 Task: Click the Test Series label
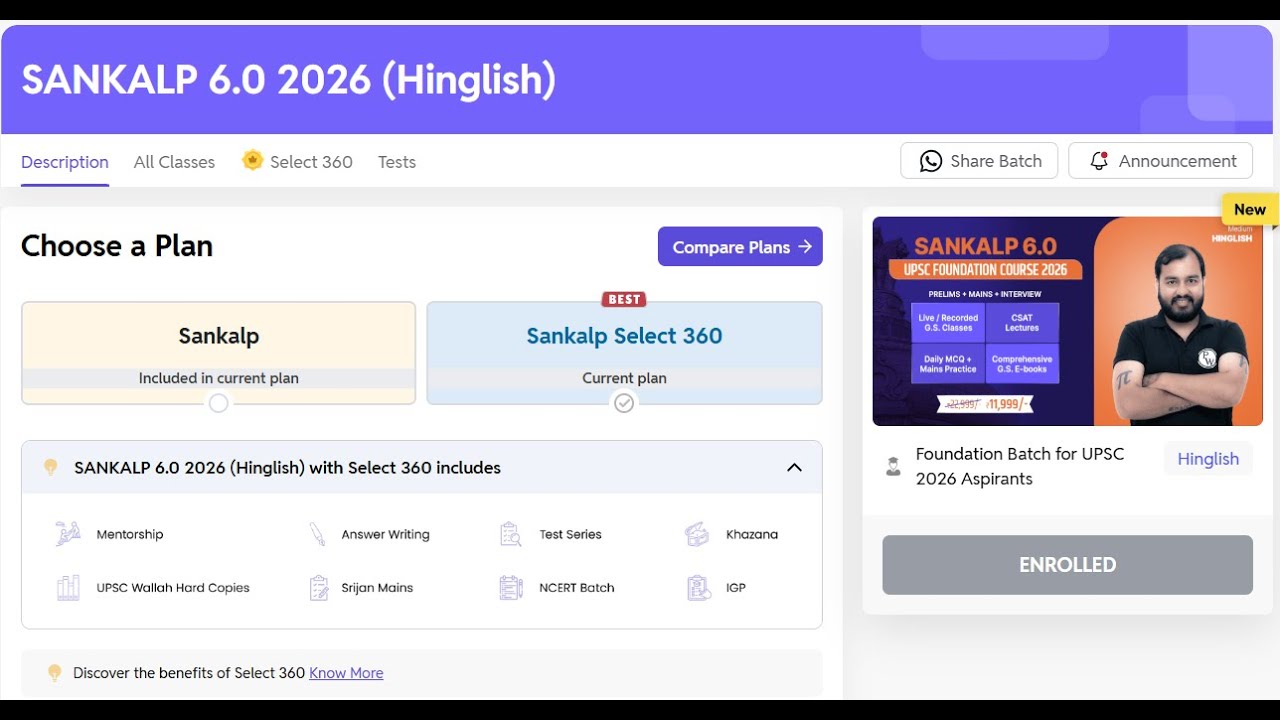click(x=571, y=534)
